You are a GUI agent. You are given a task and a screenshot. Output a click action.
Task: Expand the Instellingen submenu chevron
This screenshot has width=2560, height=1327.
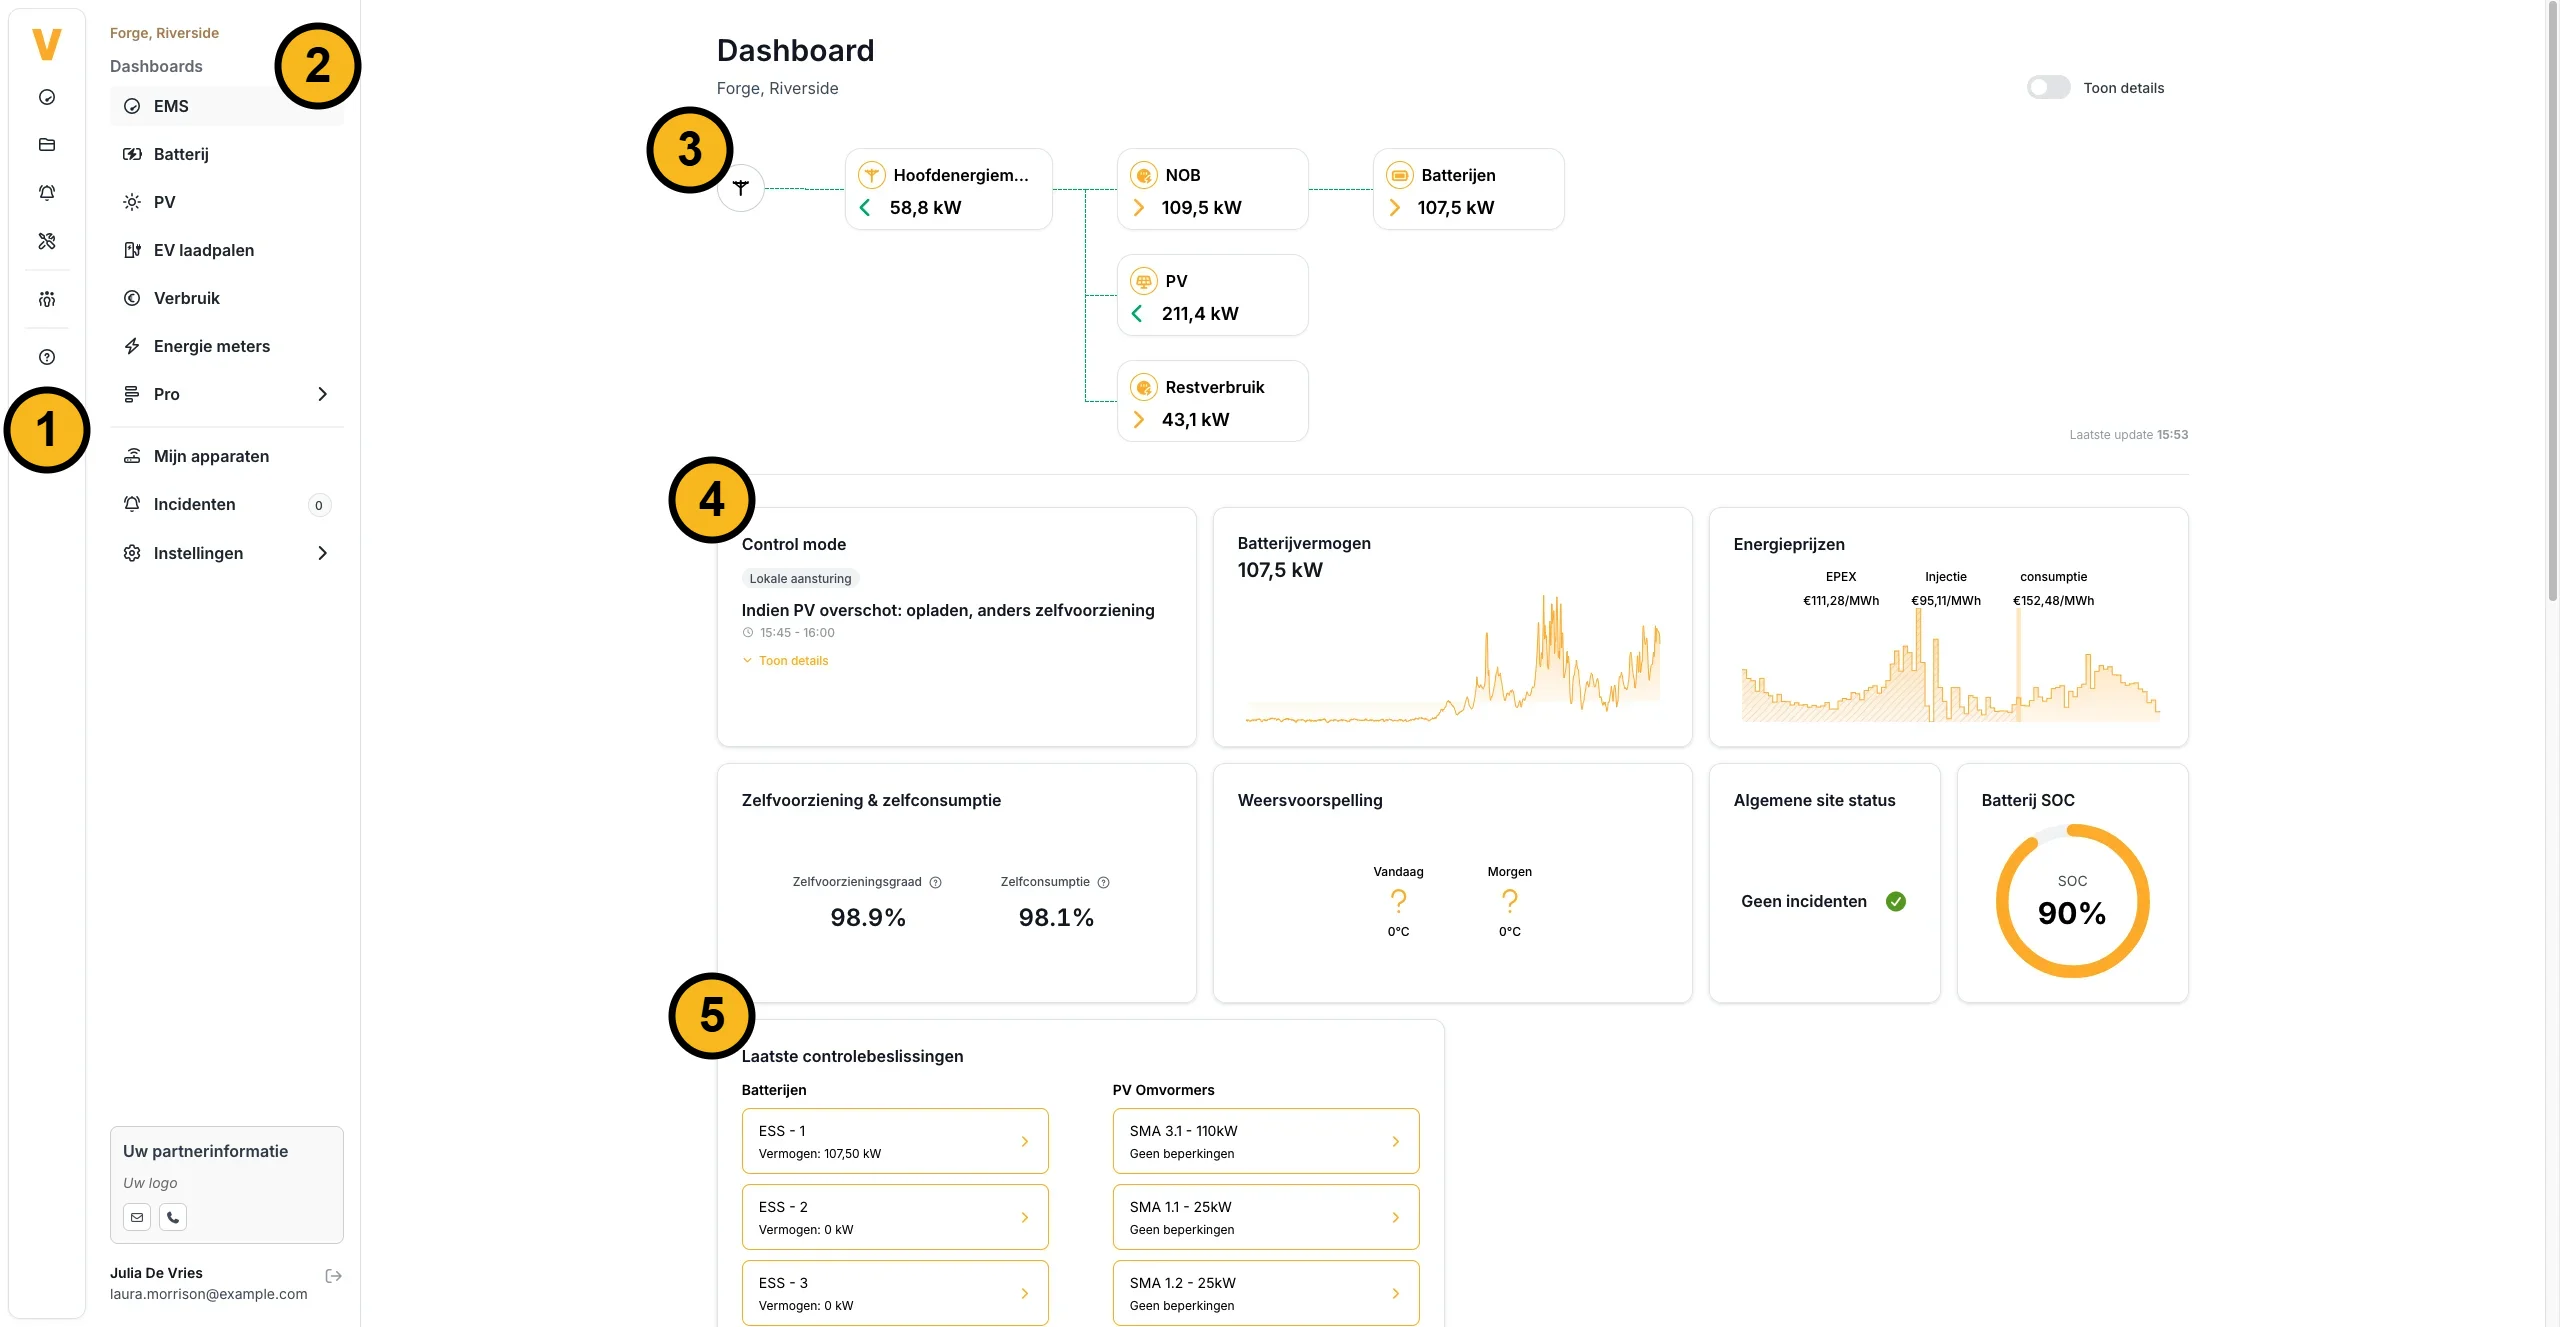click(x=322, y=553)
